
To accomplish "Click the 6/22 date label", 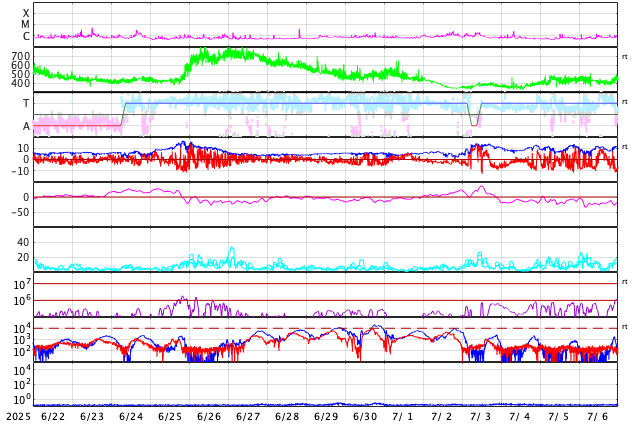I will tap(53, 416).
